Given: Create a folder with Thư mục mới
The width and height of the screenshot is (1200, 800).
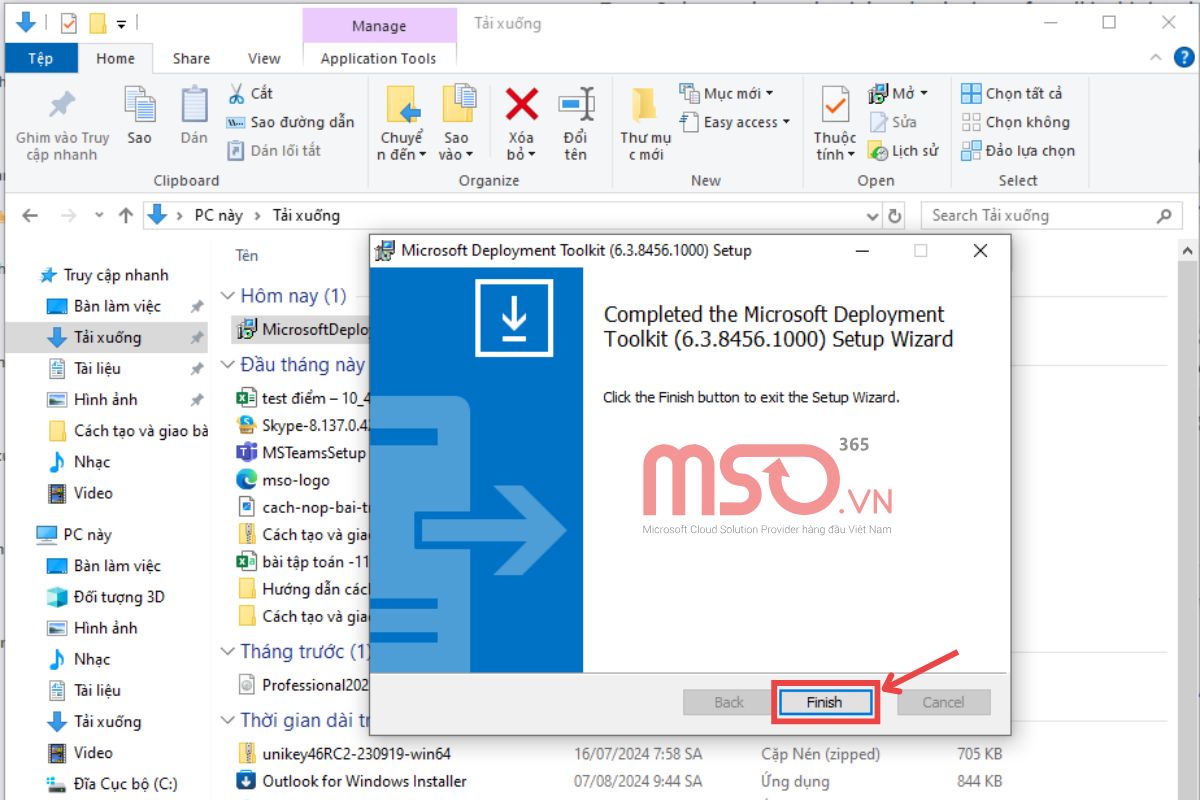Looking at the screenshot, I should click(x=645, y=123).
